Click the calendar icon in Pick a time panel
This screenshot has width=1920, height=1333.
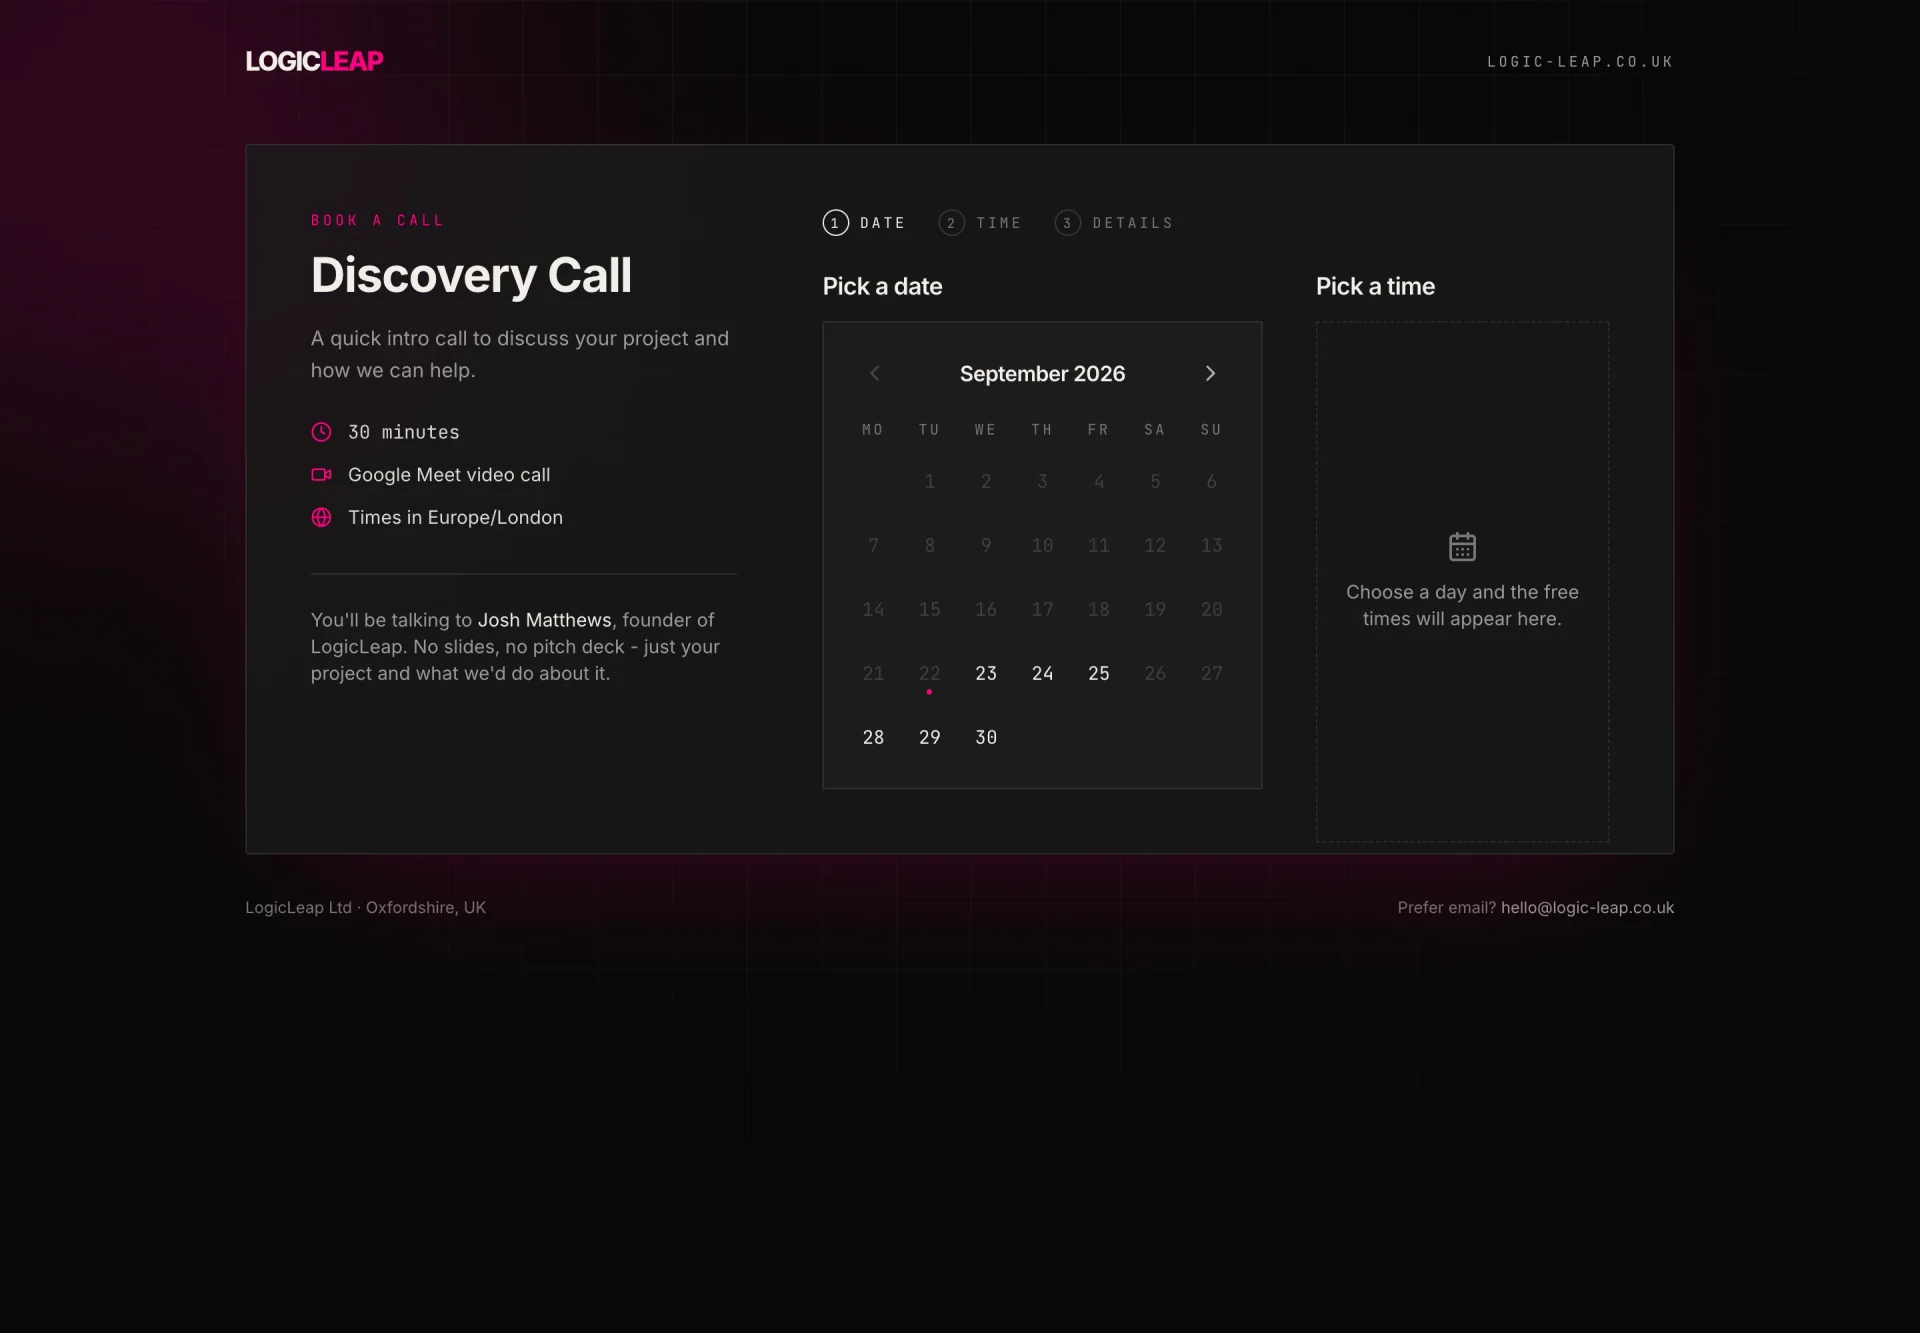point(1462,546)
